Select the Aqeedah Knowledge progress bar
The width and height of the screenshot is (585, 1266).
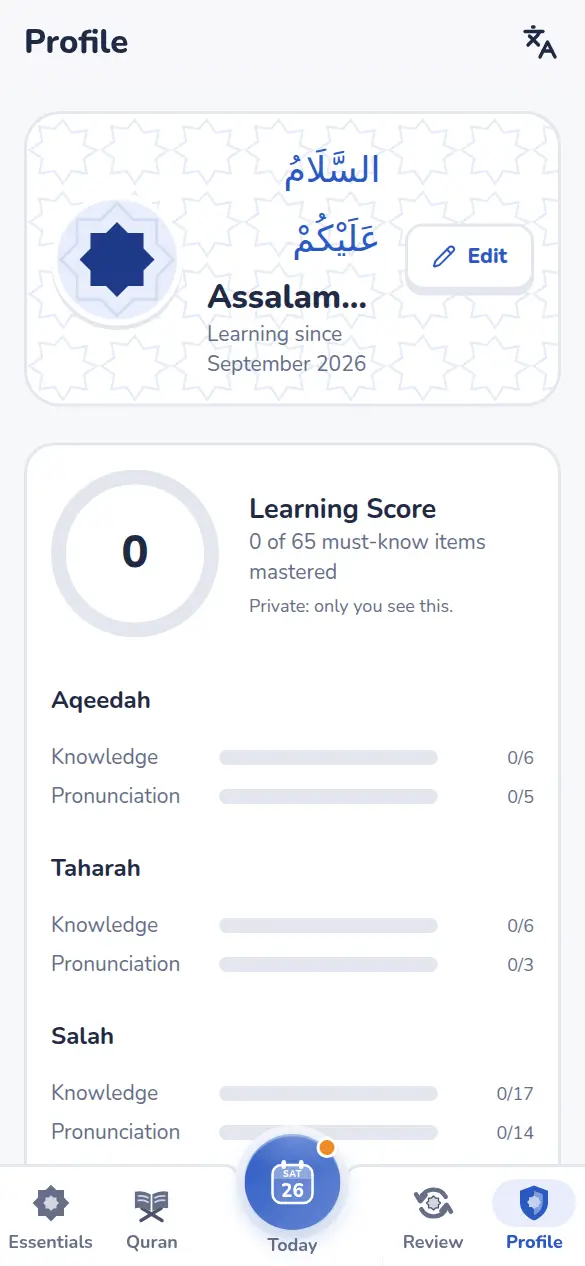328,758
